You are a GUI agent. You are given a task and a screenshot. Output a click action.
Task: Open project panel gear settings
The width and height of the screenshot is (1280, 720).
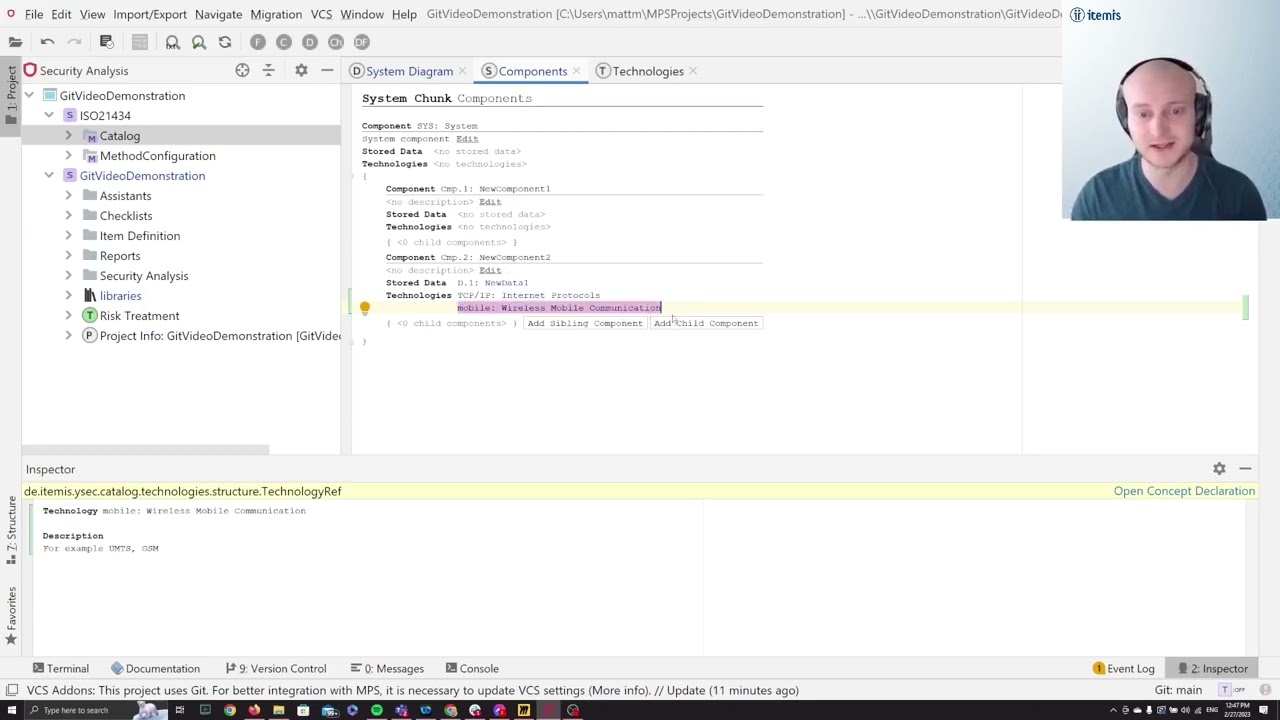pos(301,71)
